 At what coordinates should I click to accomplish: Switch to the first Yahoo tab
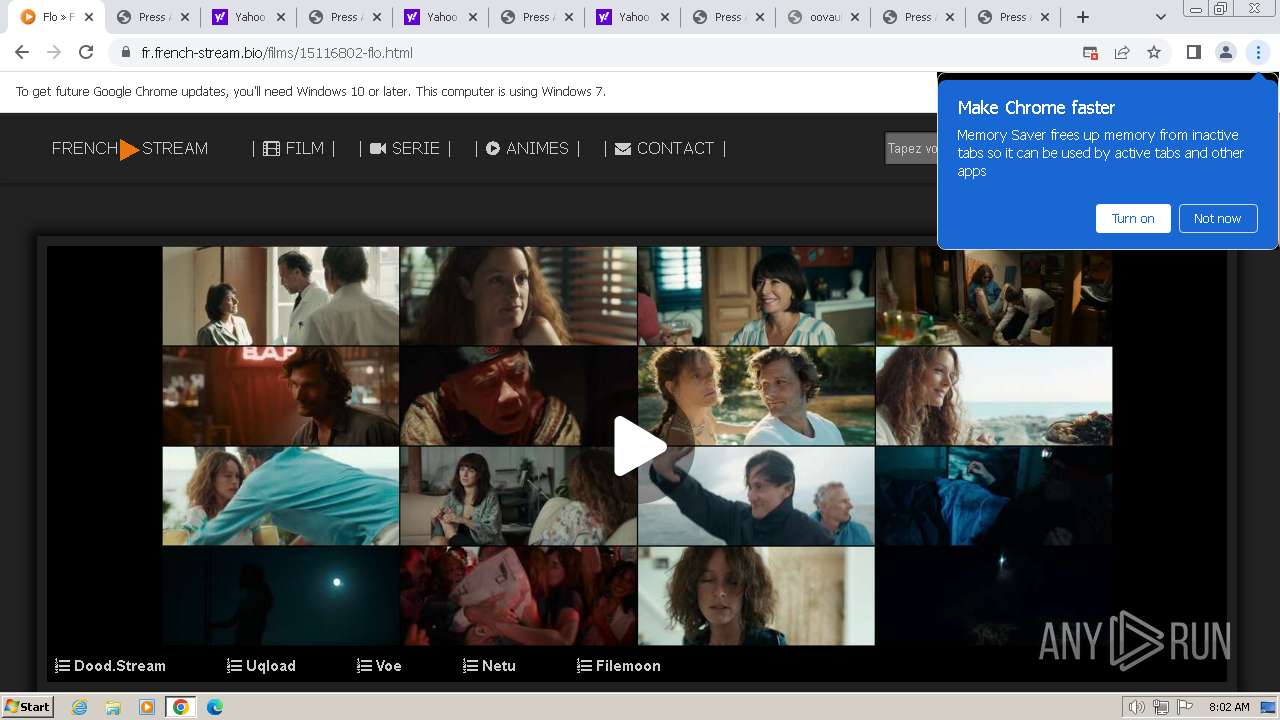[249, 17]
